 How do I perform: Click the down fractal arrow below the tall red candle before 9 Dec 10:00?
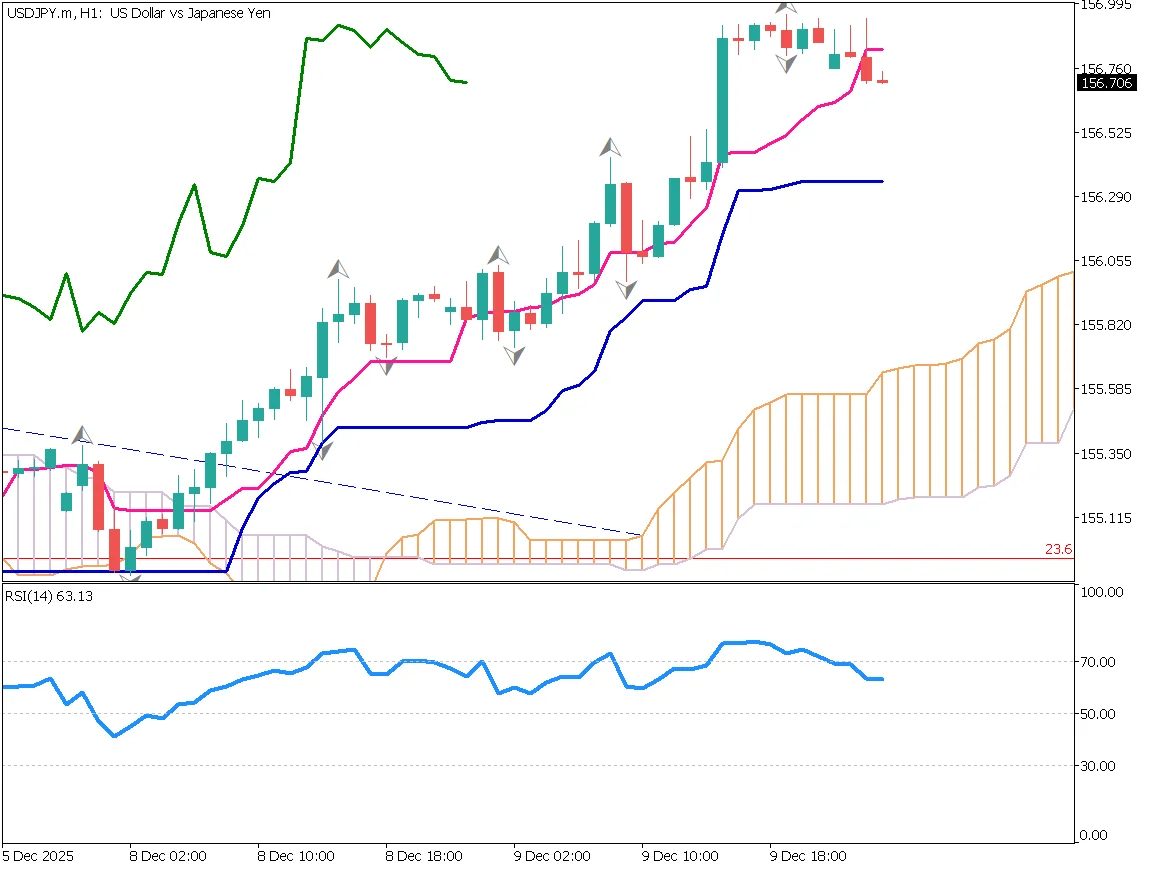[626, 290]
